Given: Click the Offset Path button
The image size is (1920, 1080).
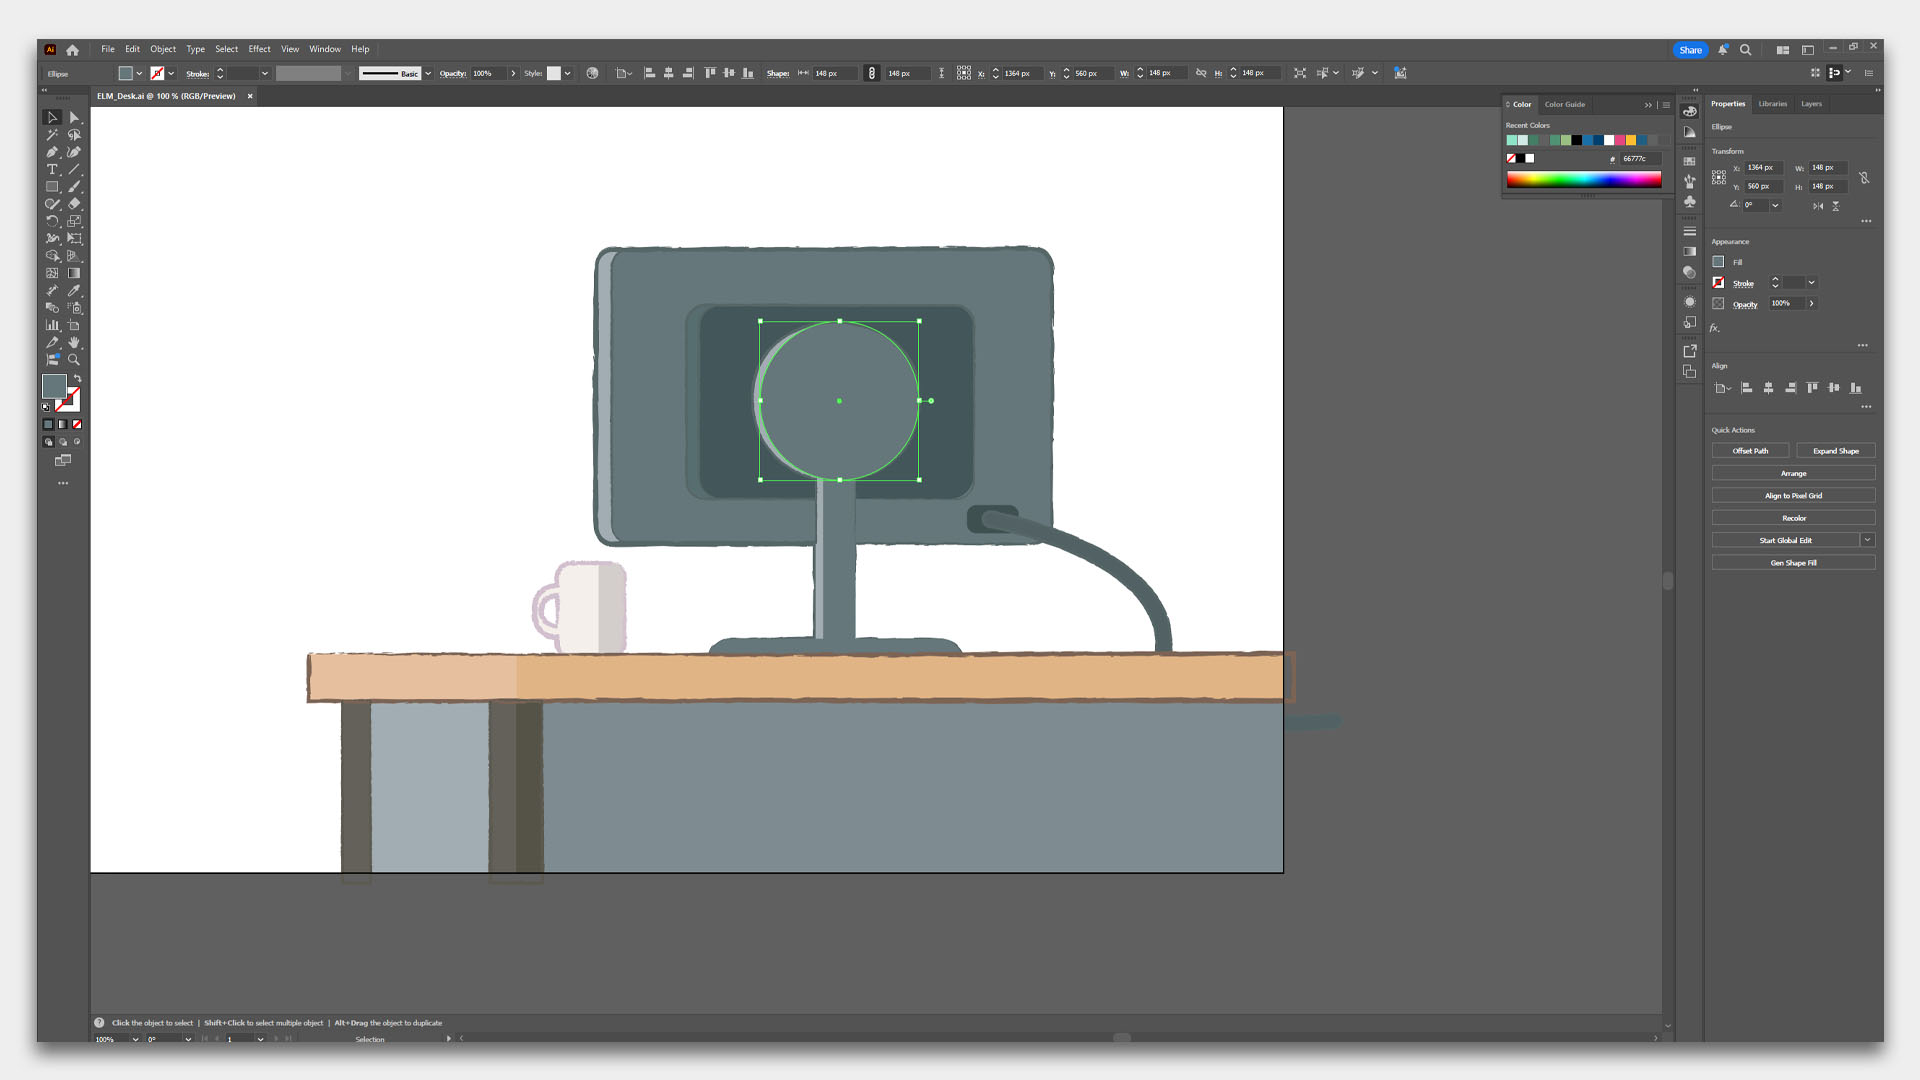Looking at the screenshot, I should click(x=1750, y=451).
